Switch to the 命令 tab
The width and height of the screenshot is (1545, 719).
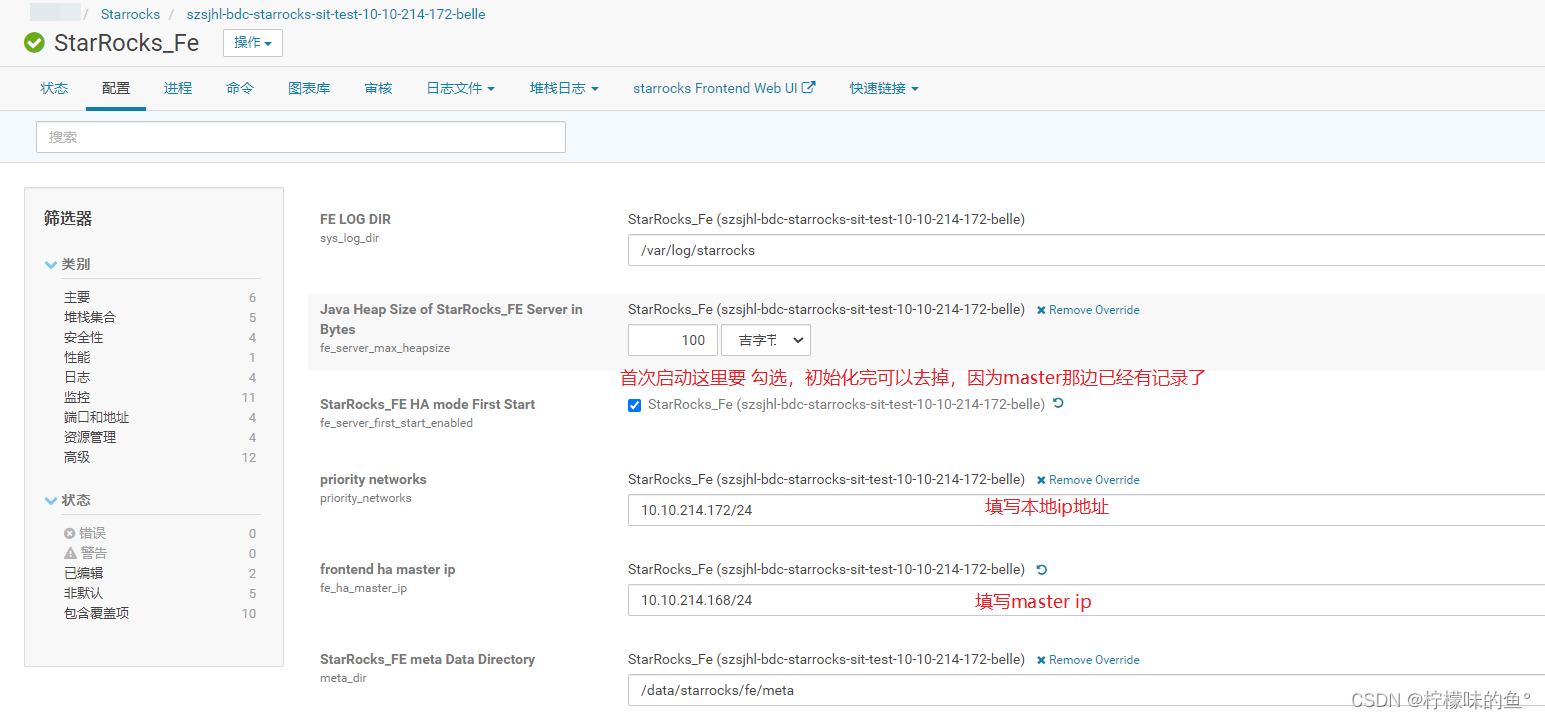click(x=240, y=88)
